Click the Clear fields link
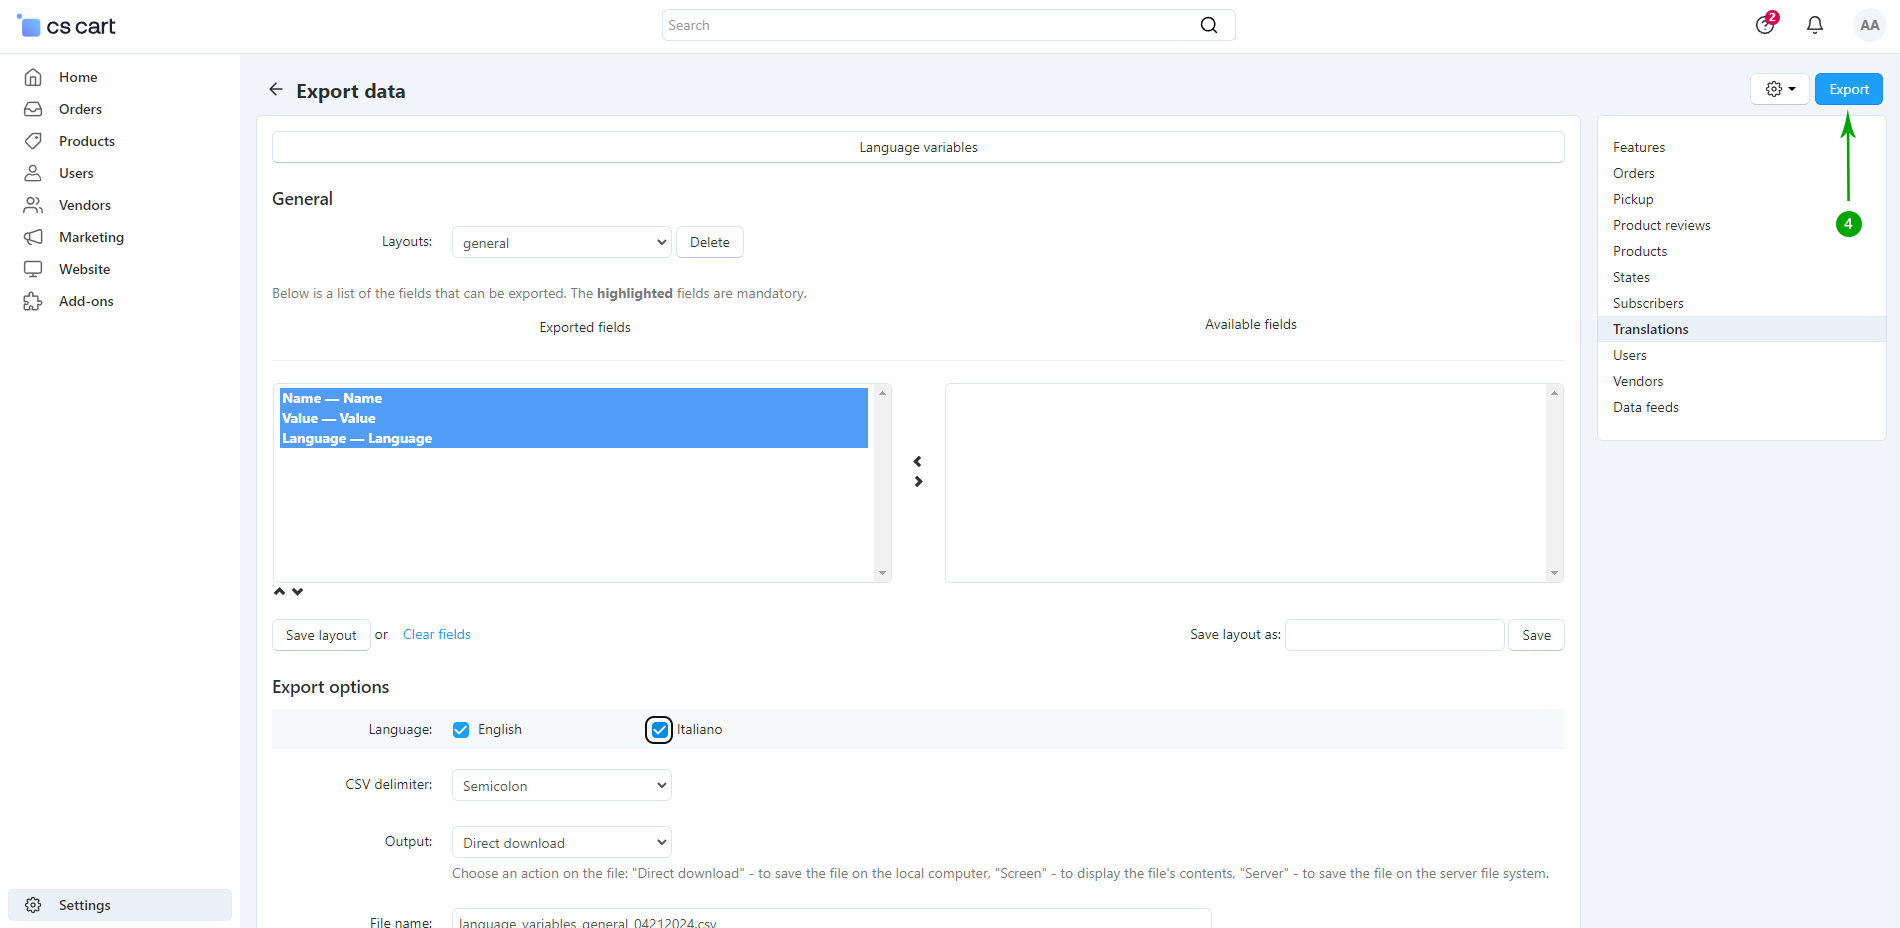Screen dimensions: 1900x928 436,635
